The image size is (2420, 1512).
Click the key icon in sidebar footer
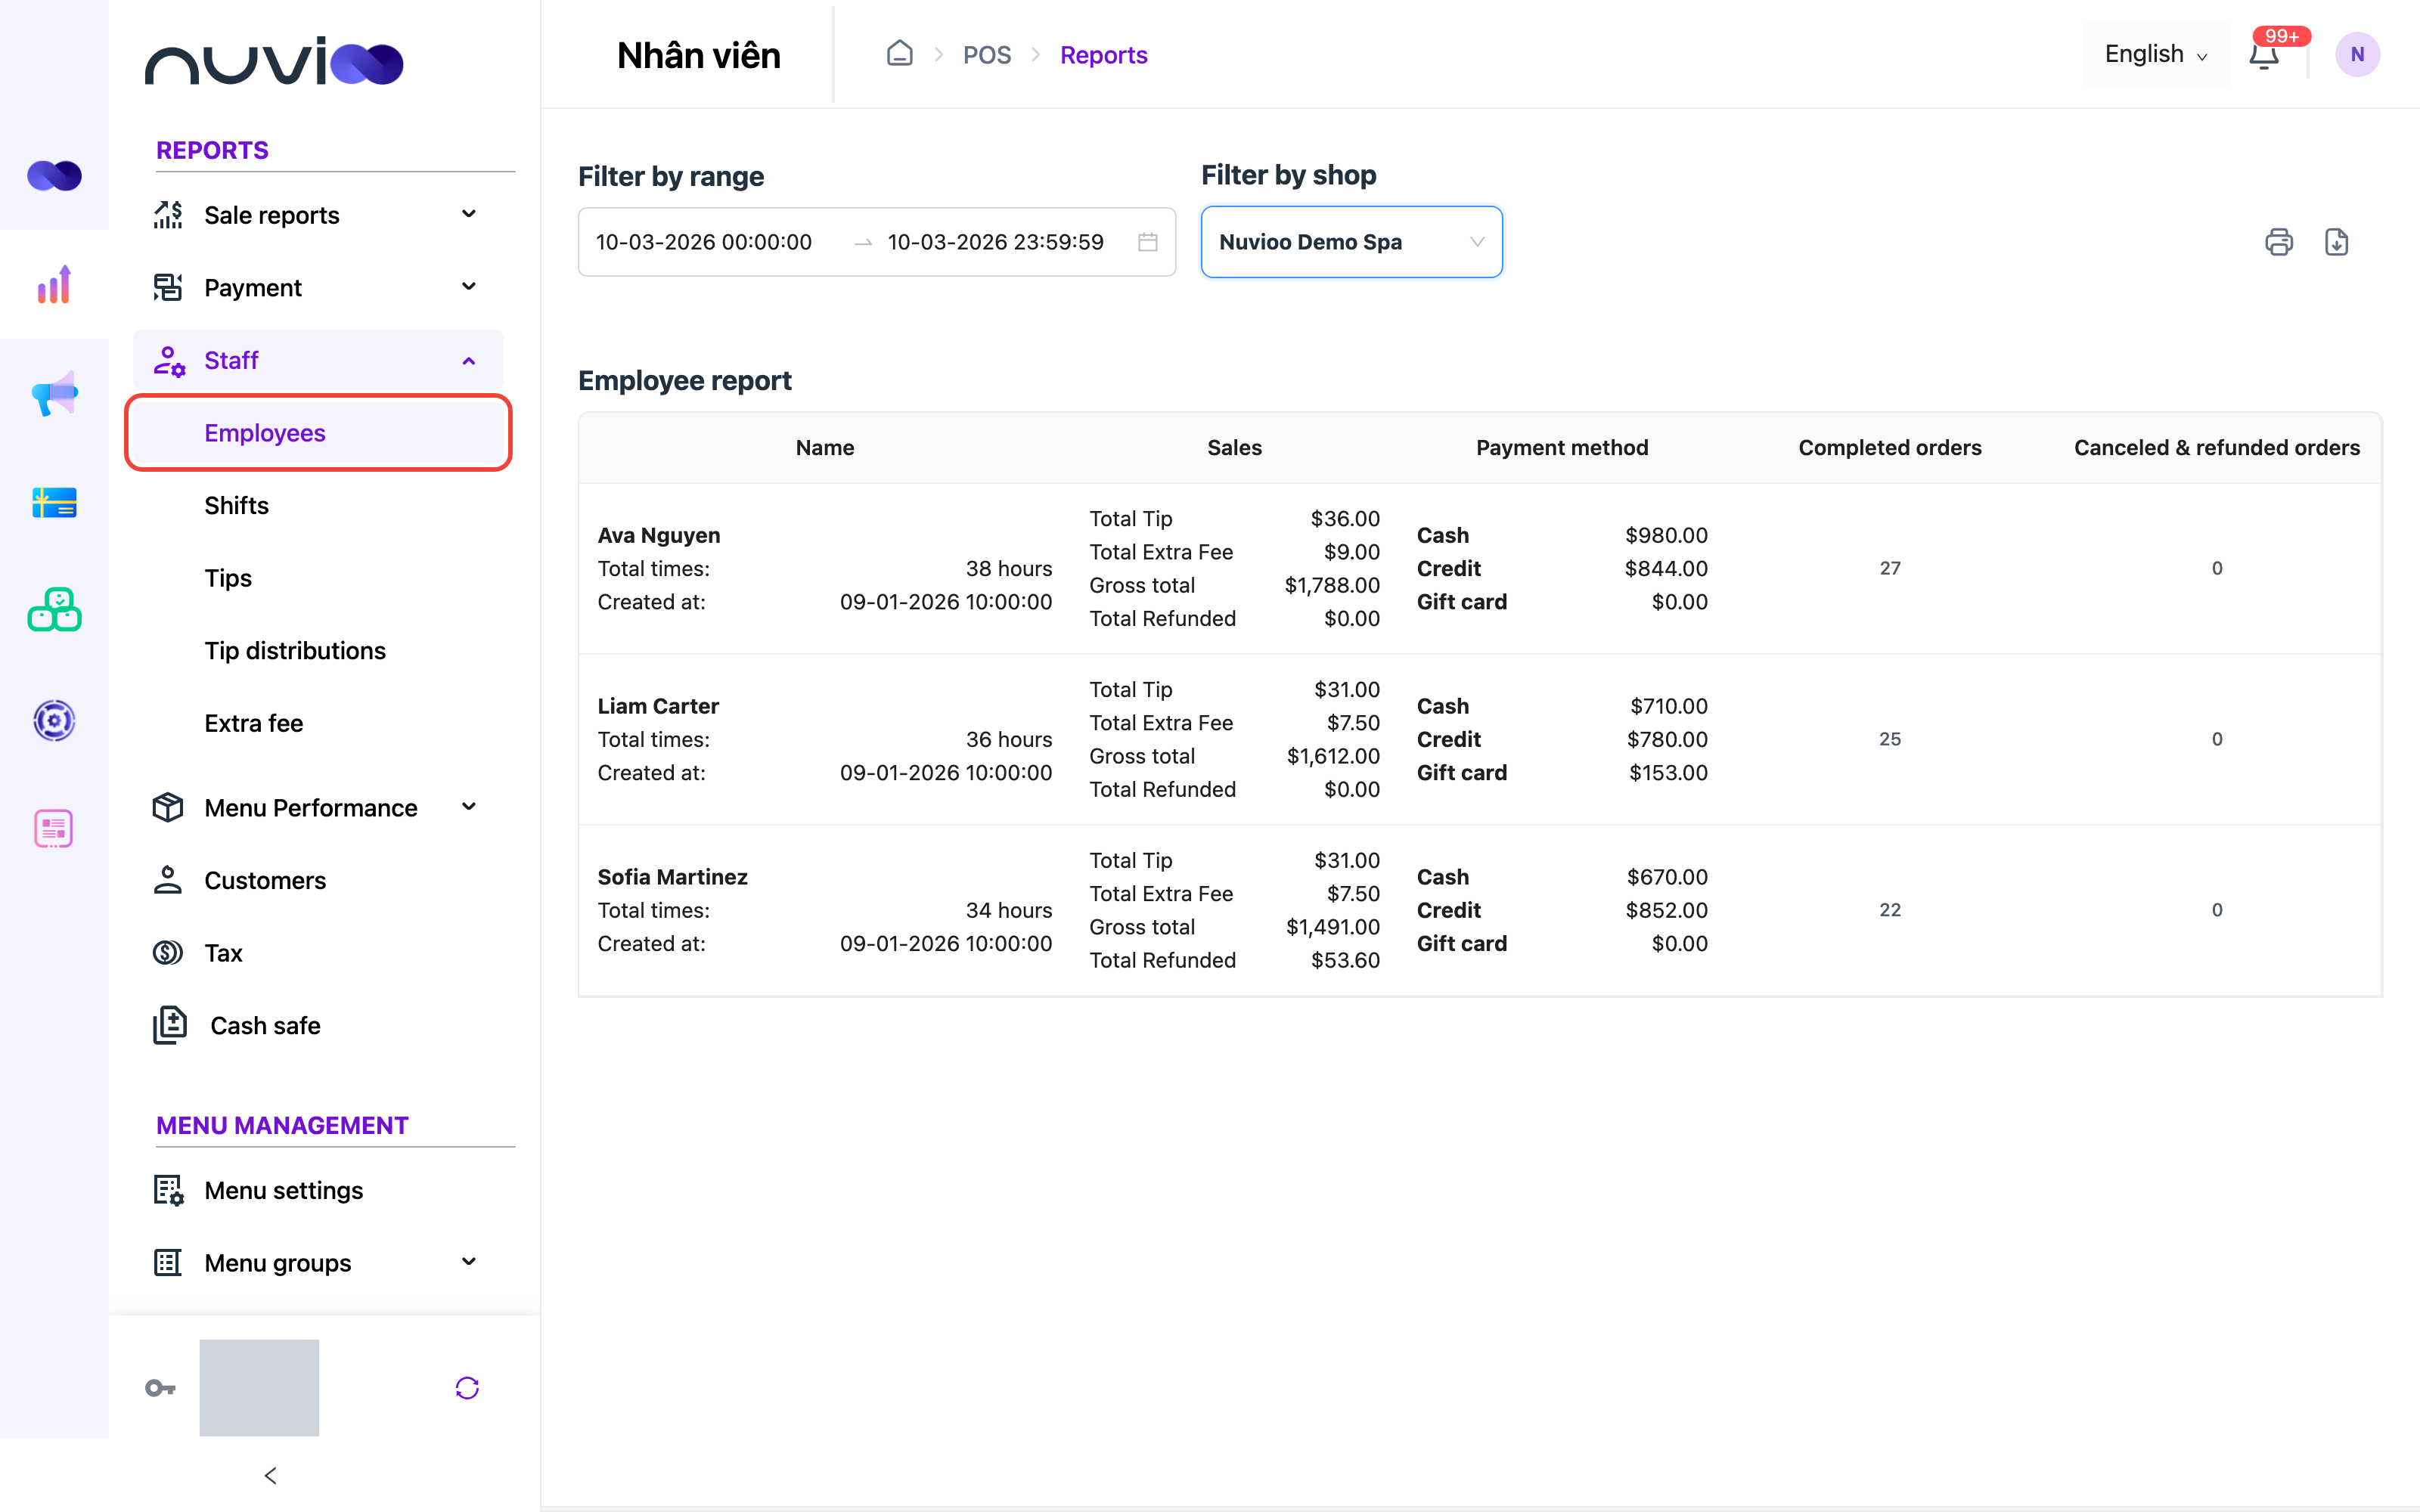pos(160,1388)
